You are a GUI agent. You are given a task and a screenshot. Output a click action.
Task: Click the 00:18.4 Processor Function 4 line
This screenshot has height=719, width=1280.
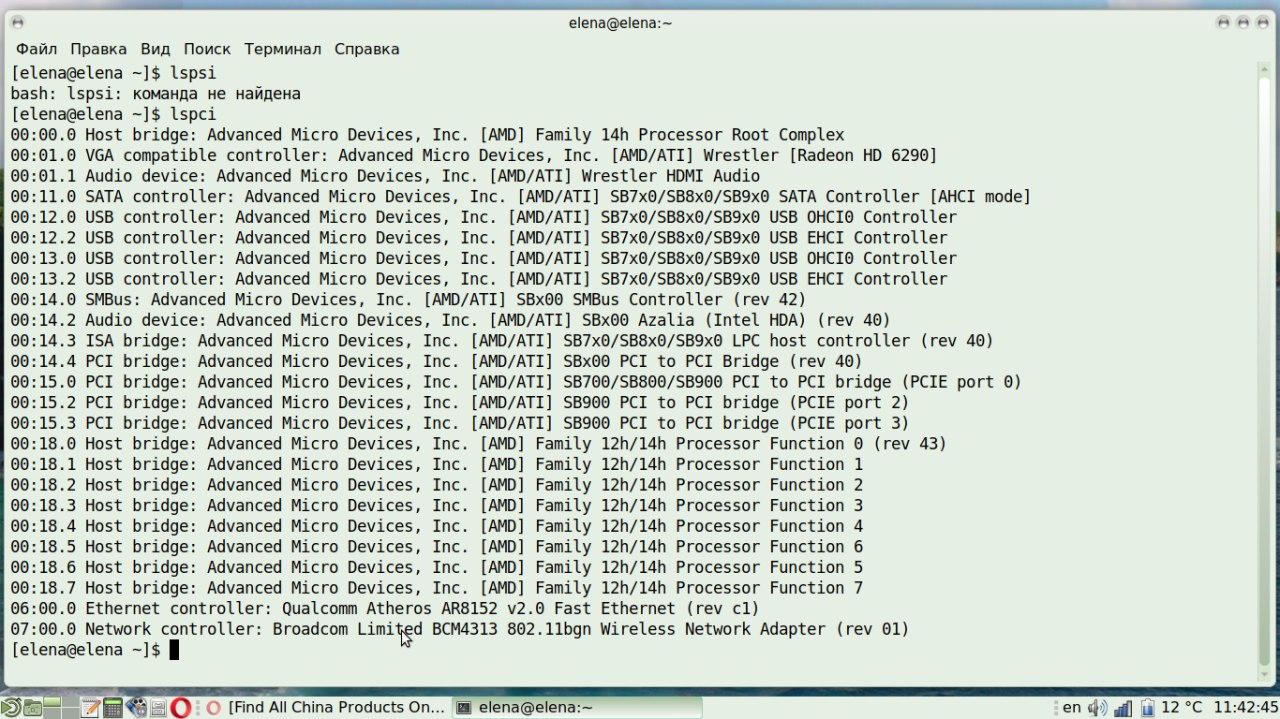(x=436, y=526)
